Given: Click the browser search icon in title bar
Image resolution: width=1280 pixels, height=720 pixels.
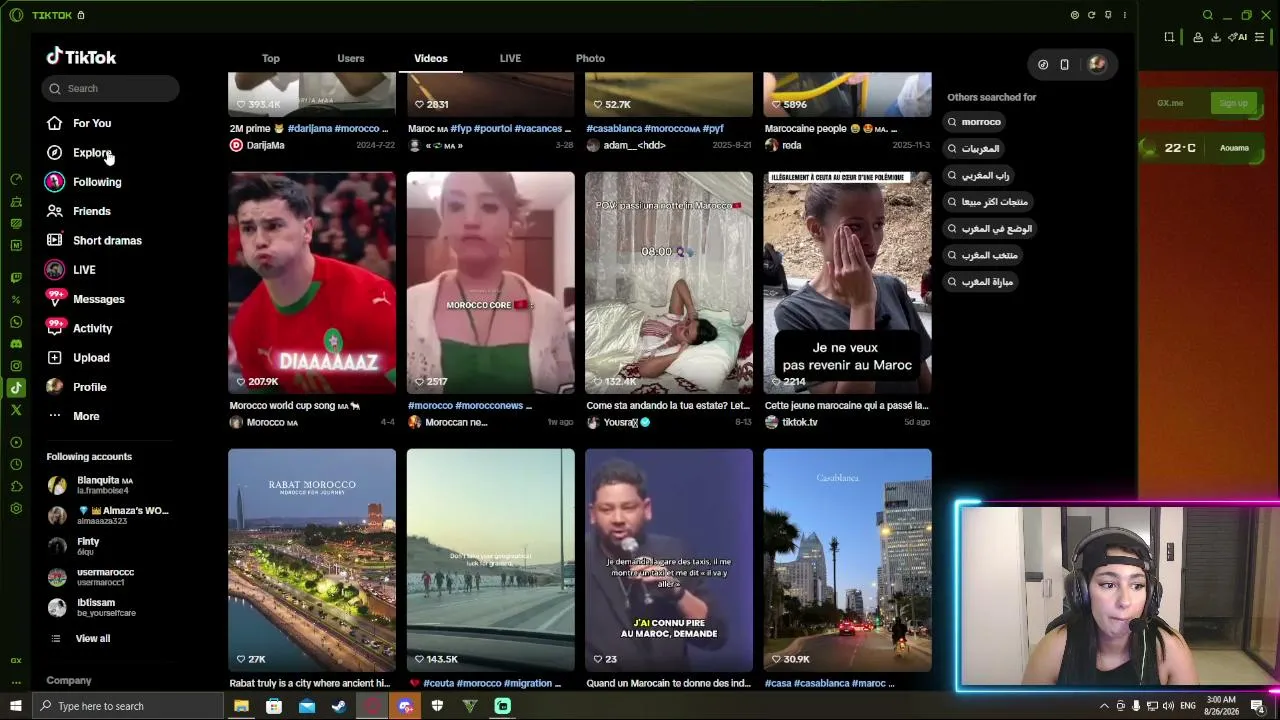Looking at the screenshot, I should [1208, 15].
